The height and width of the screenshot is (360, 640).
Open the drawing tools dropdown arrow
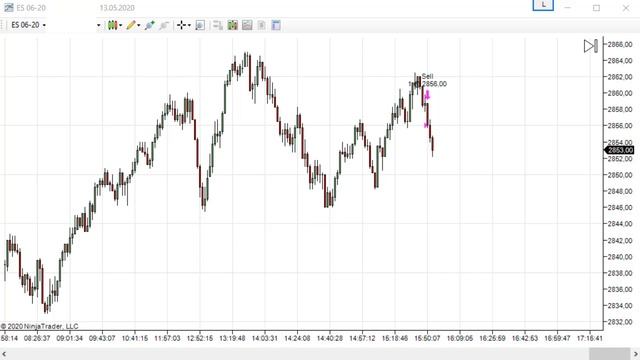(139, 25)
